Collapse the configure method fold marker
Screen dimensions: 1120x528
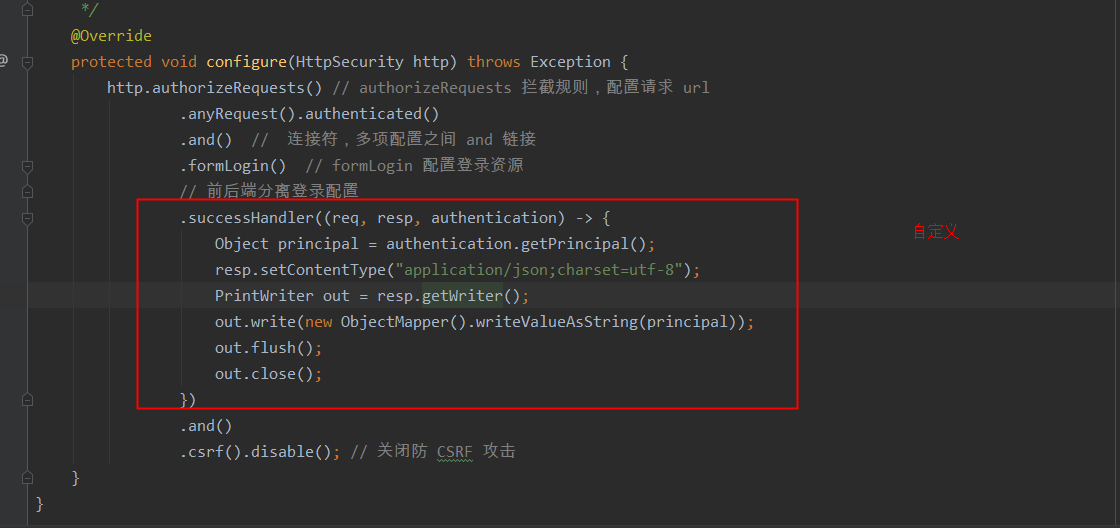coord(27,62)
